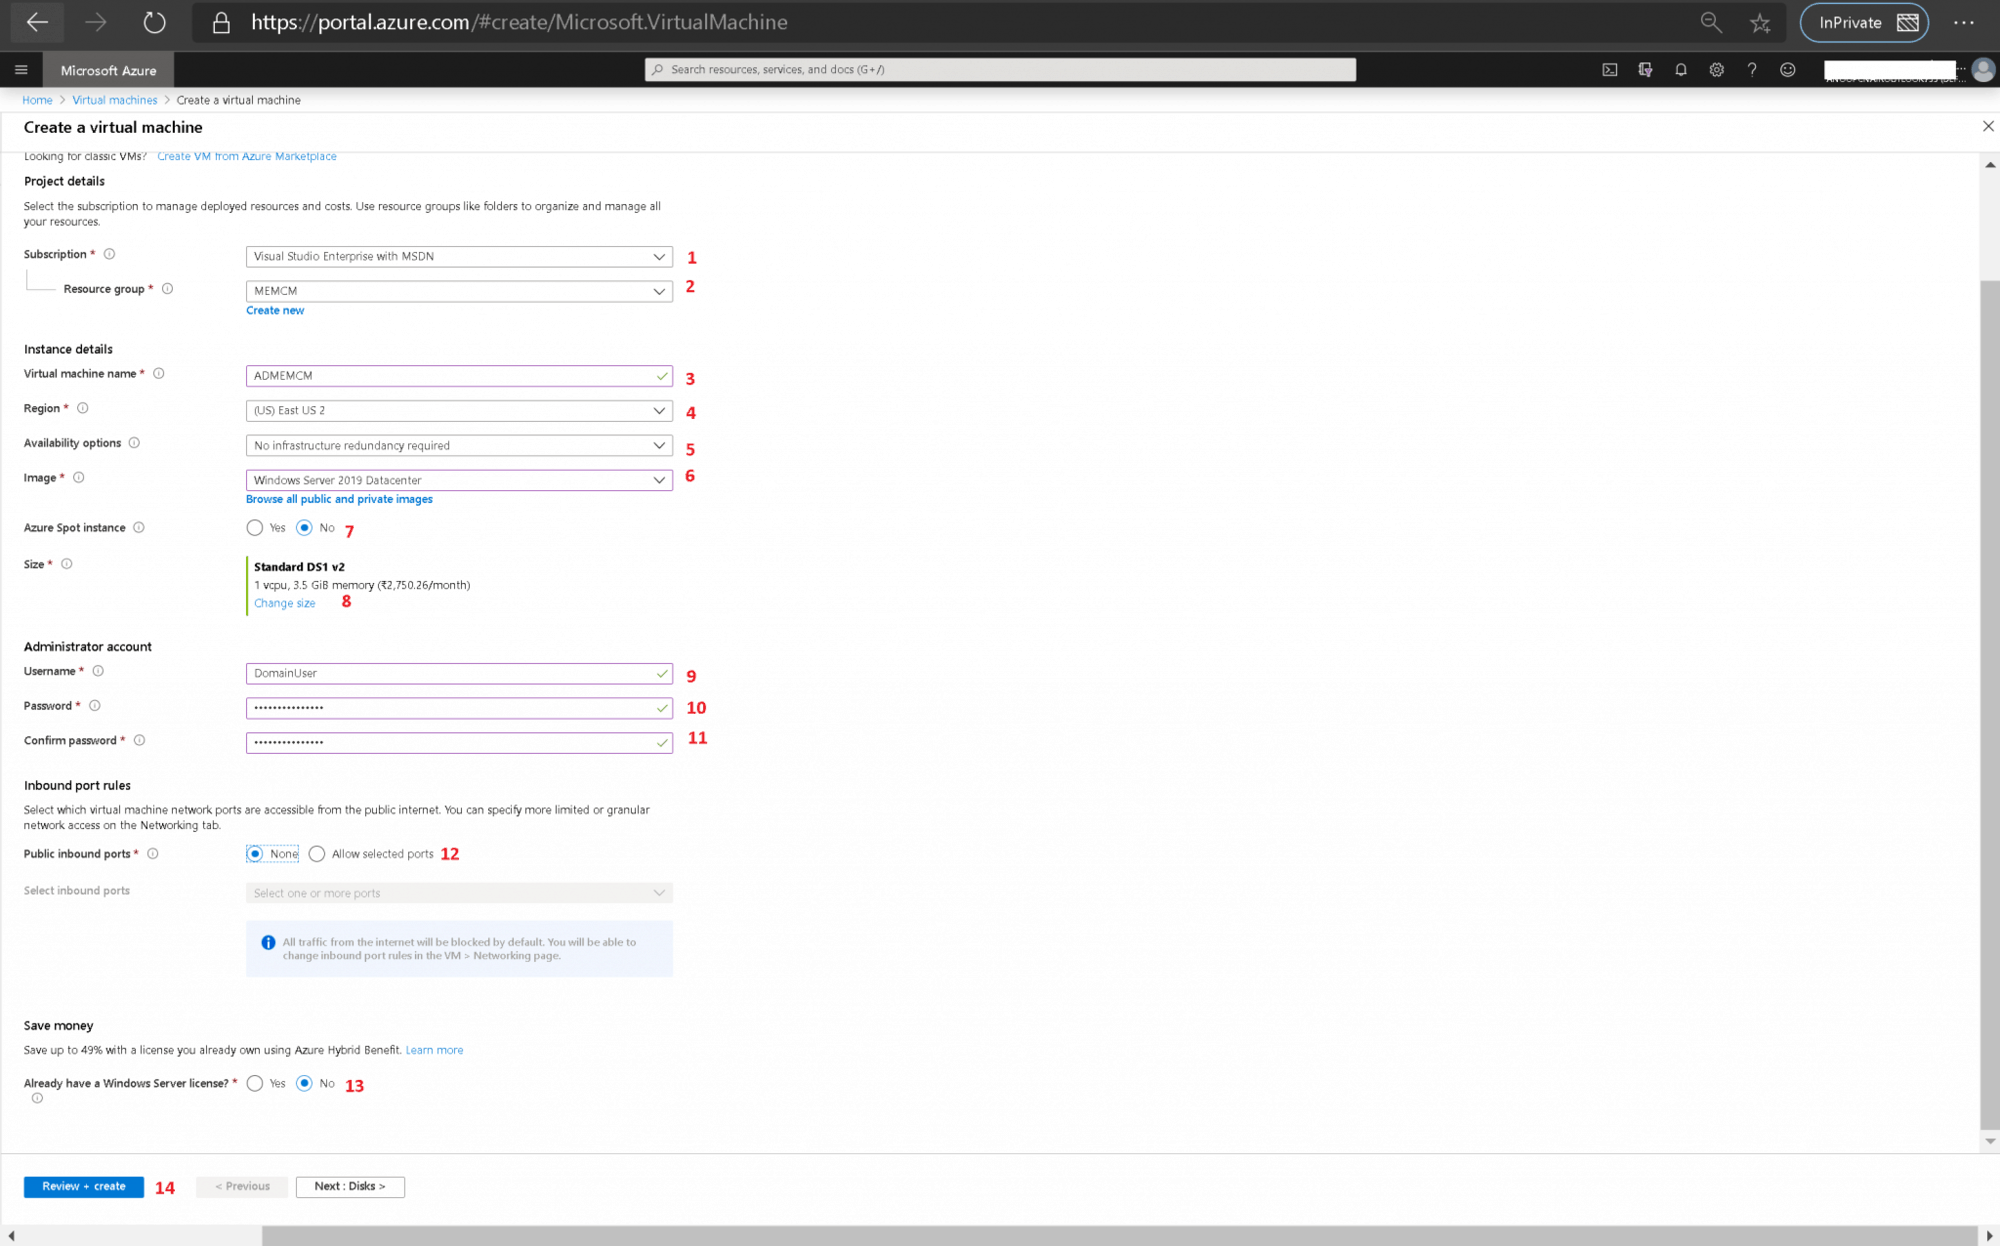Select No for Windows Server license
2000x1246 pixels.
point(305,1084)
